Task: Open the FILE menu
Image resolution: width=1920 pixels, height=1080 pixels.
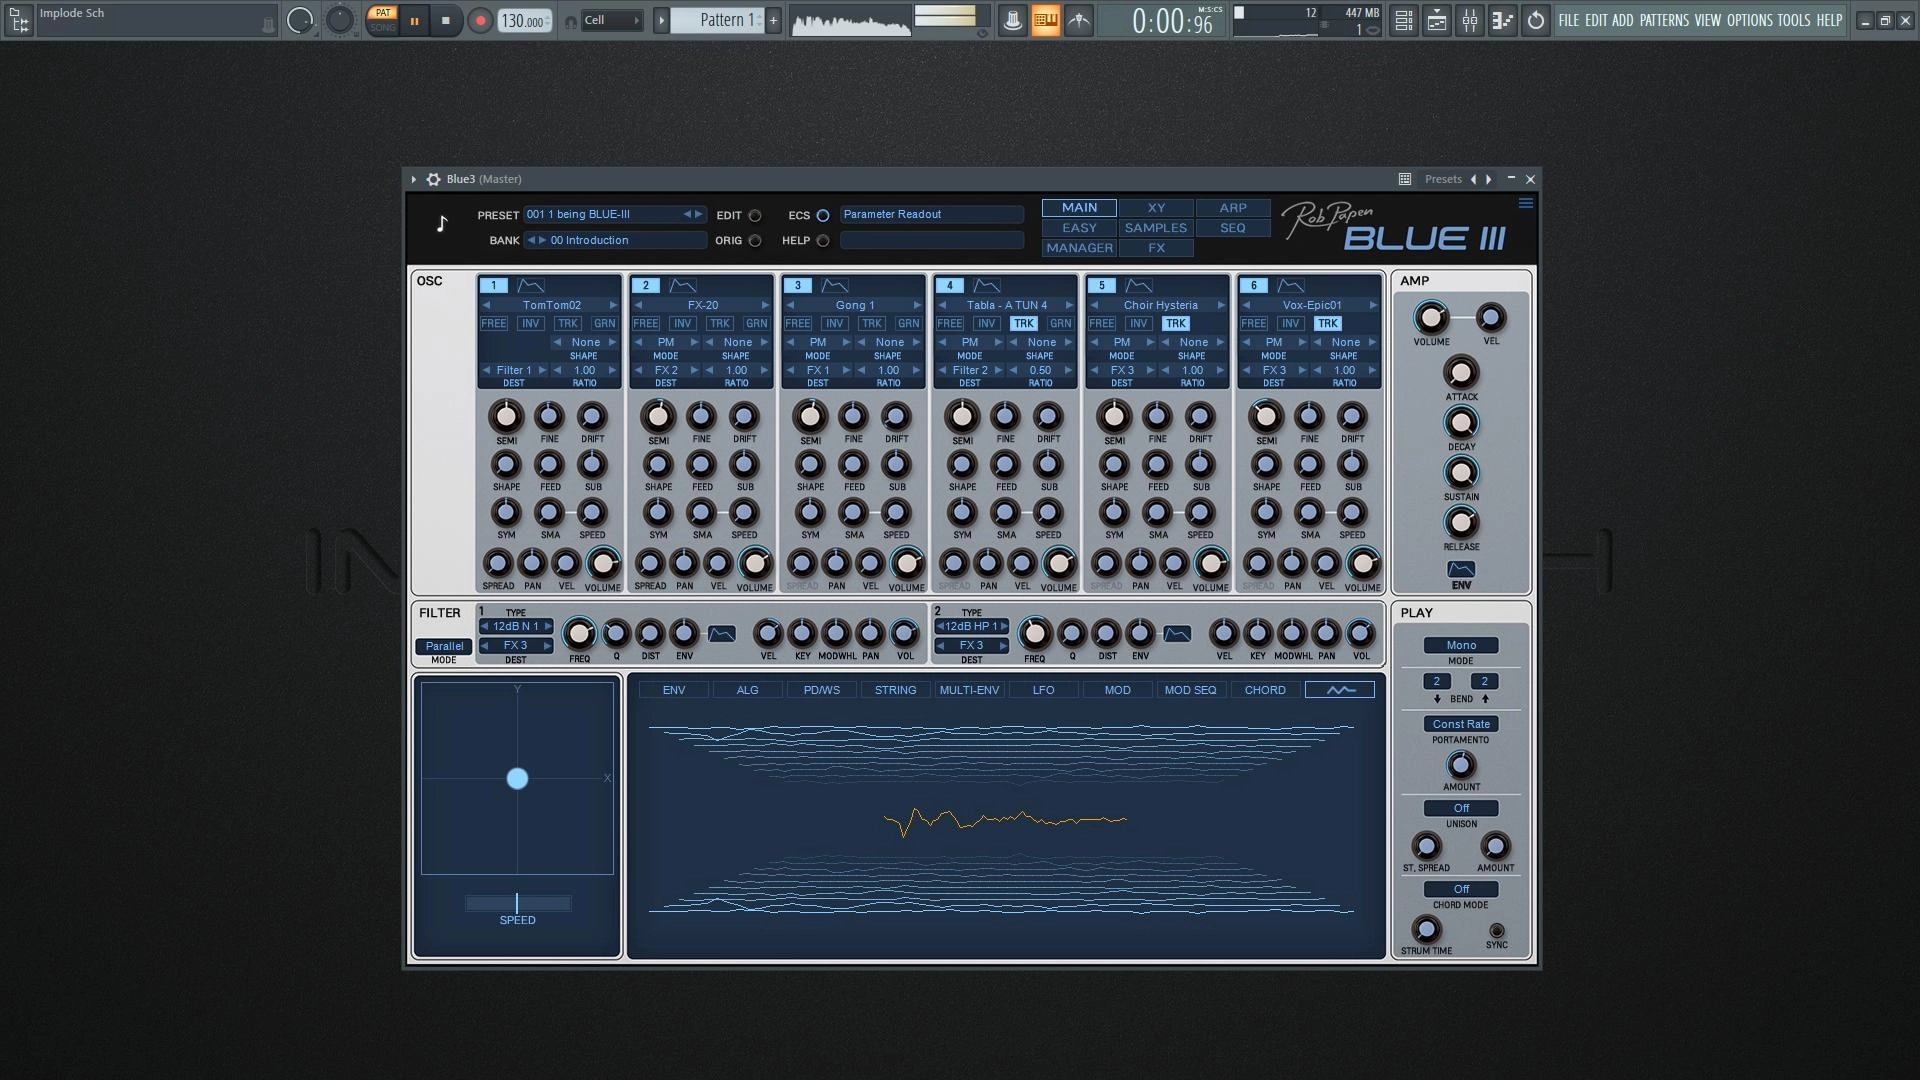Action: point(1568,20)
